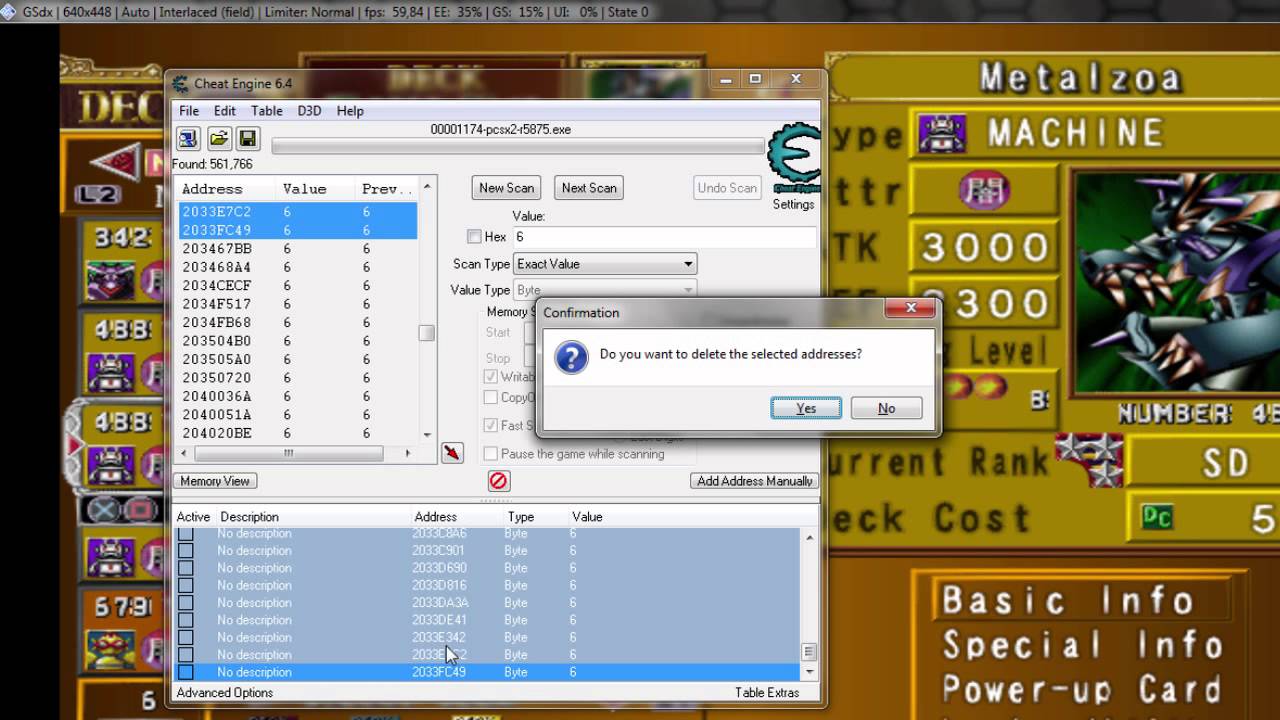
Task: Open the Help menu
Action: pos(350,111)
